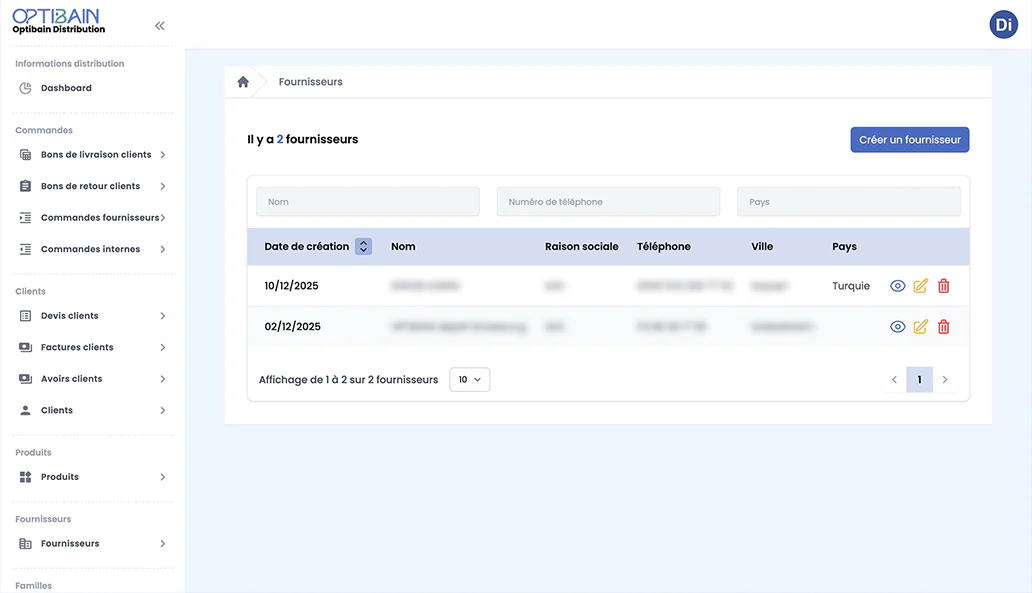Go to home via breadcrumb house icon
Viewport: 1032px width, 593px height.
[243, 82]
